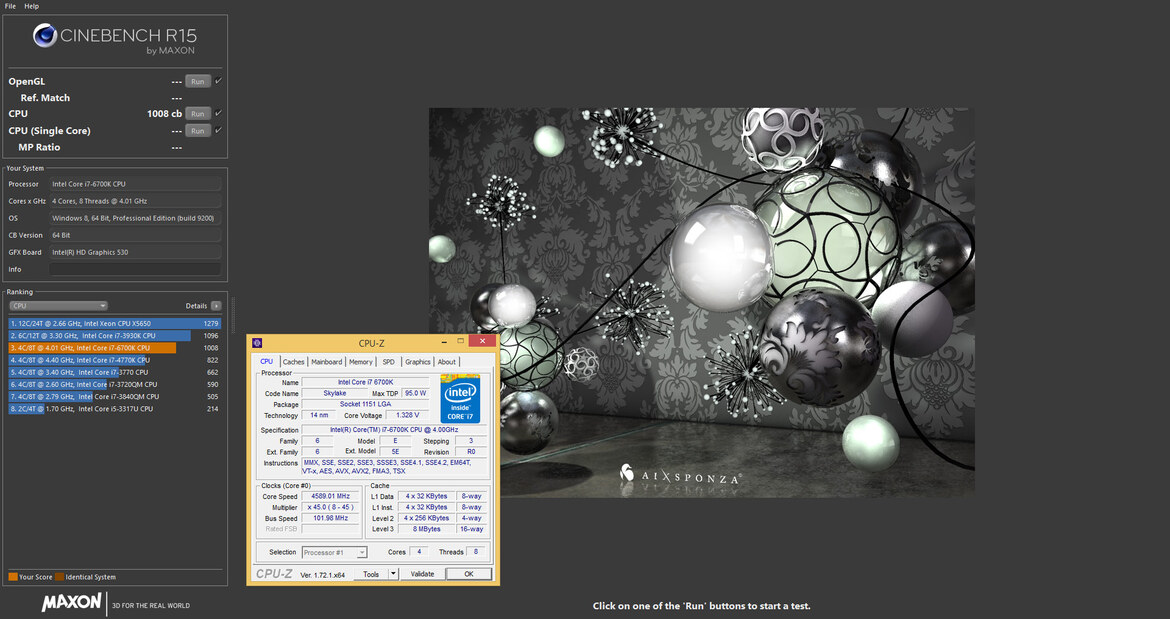Click the Tools button in CPU-Z
Image resolution: width=1170 pixels, height=619 pixels.
coord(371,574)
